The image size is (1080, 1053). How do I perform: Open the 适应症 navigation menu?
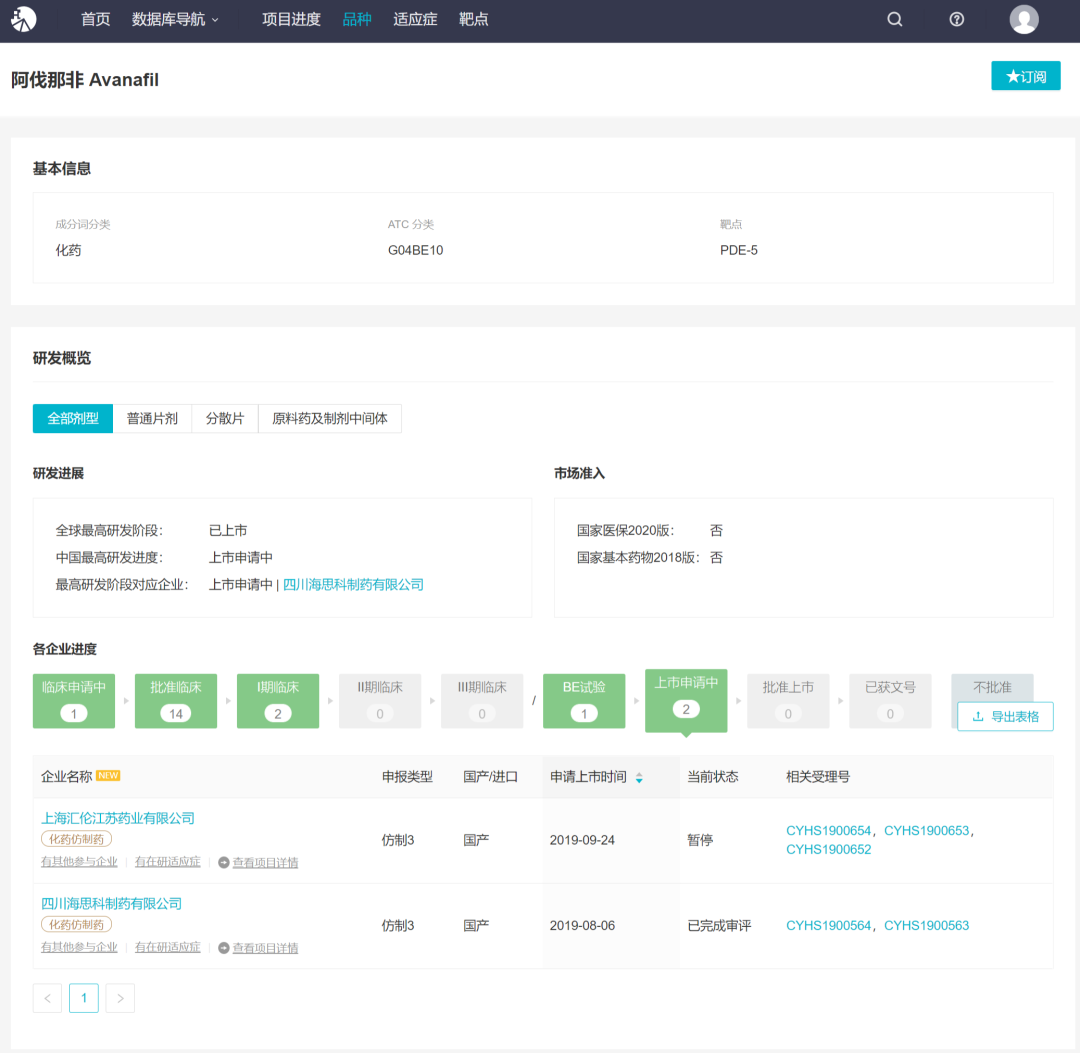coord(415,19)
